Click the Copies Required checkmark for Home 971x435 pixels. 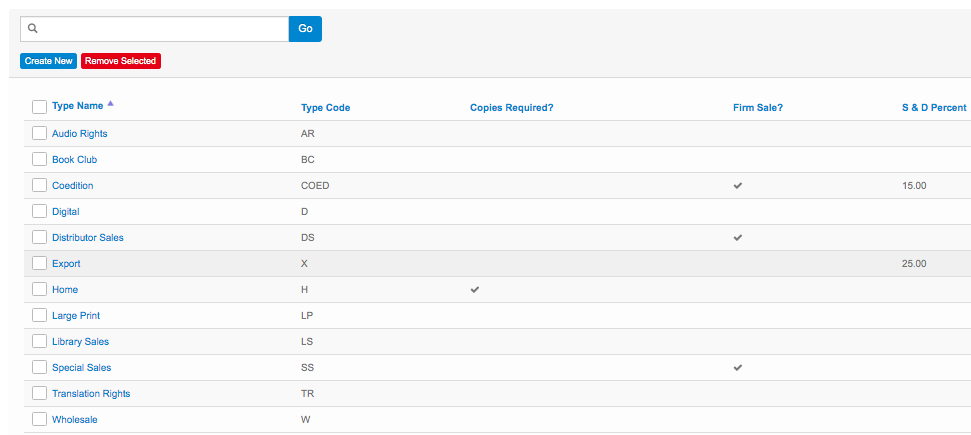click(x=475, y=290)
